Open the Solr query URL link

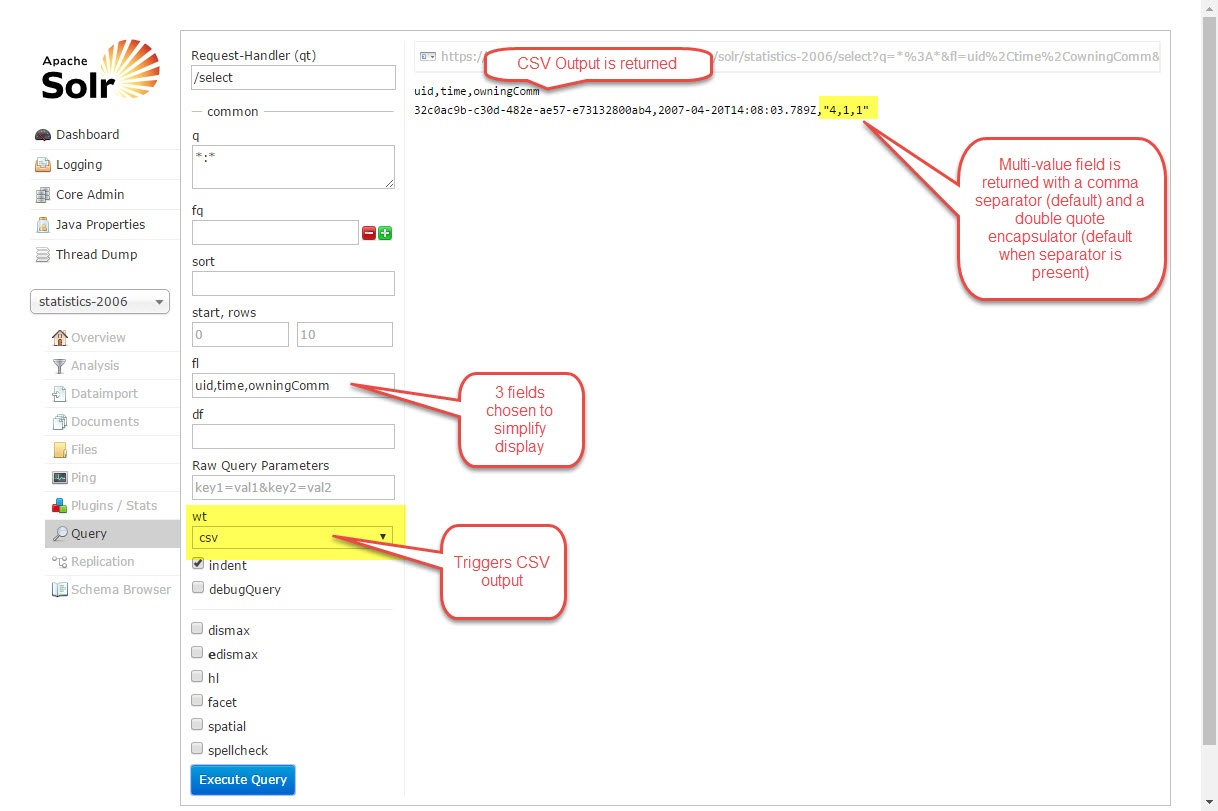coord(800,57)
